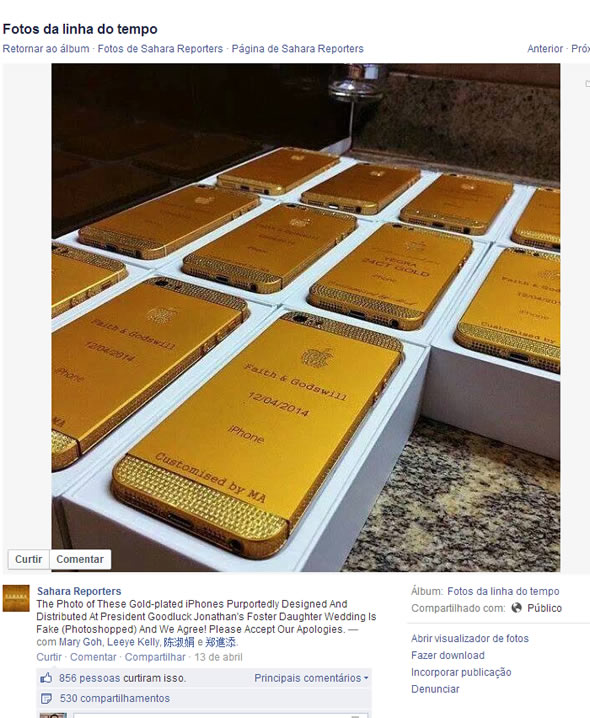Go to the Anterior photo
590x718 pixels.
tap(545, 49)
